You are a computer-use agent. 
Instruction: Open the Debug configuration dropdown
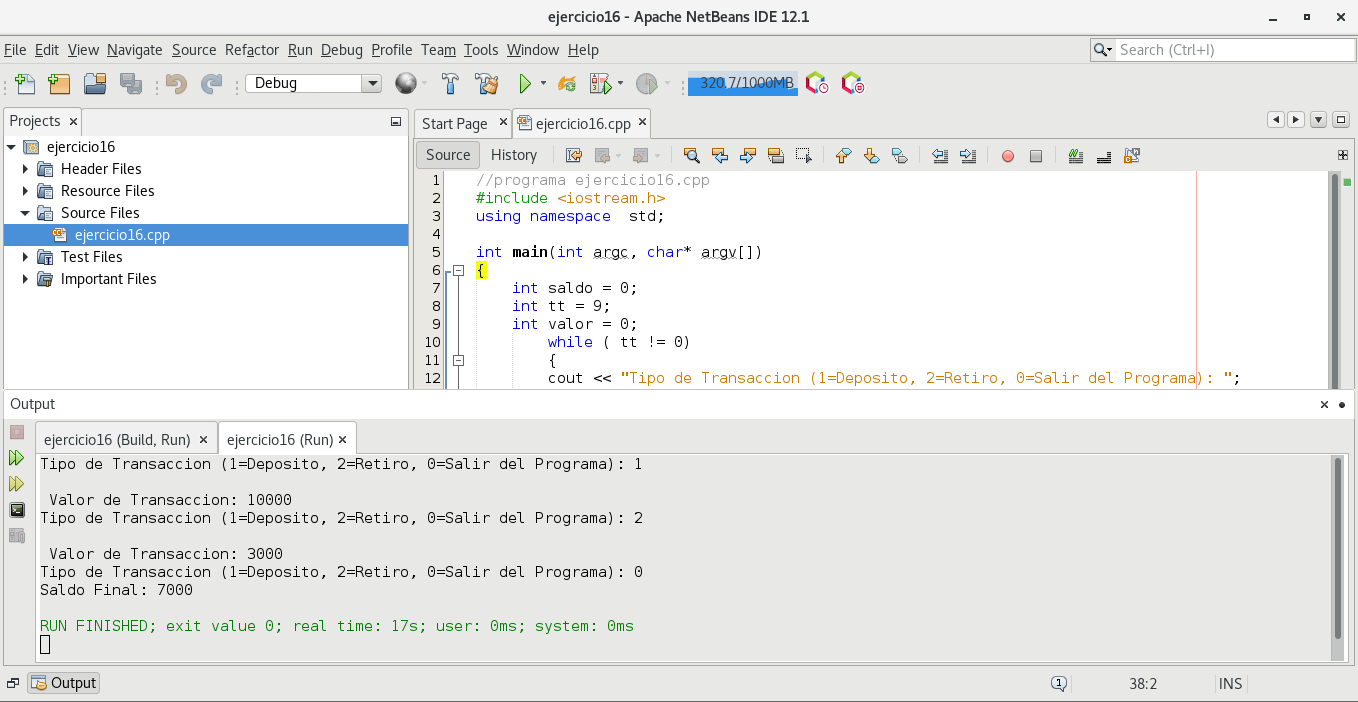pyautogui.click(x=371, y=84)
